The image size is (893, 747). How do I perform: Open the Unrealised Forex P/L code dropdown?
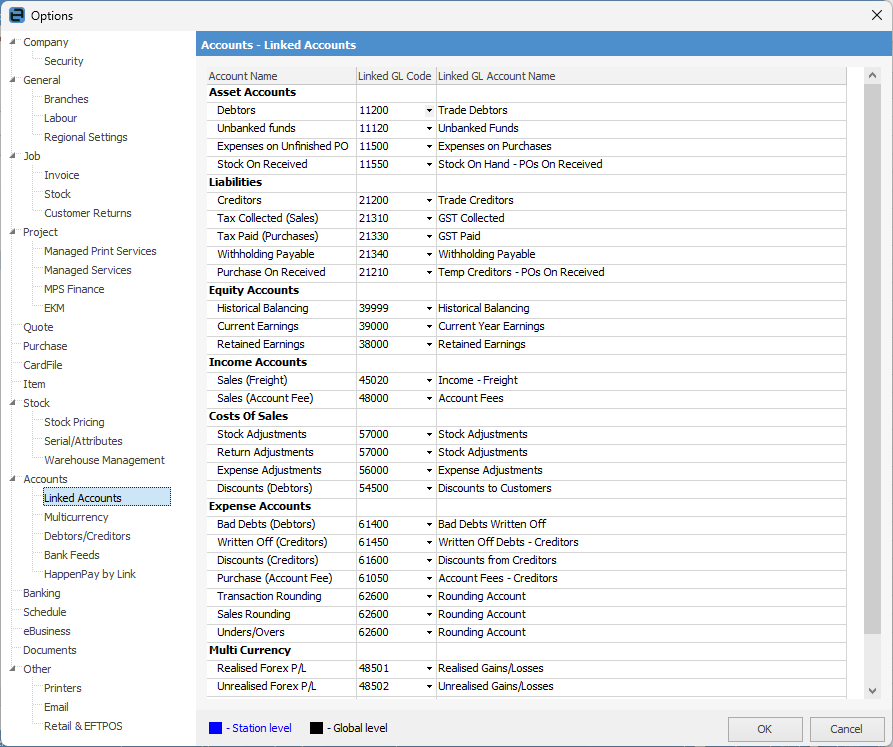429,686
